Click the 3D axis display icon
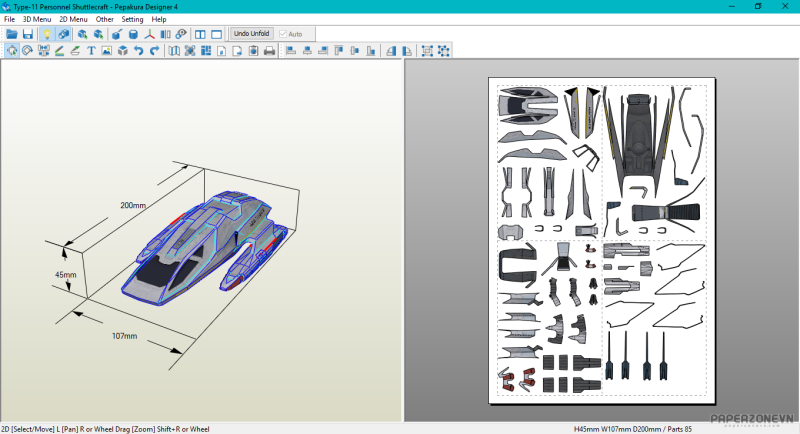Screen dimensions: 800x434 click(x=149, y=34)
